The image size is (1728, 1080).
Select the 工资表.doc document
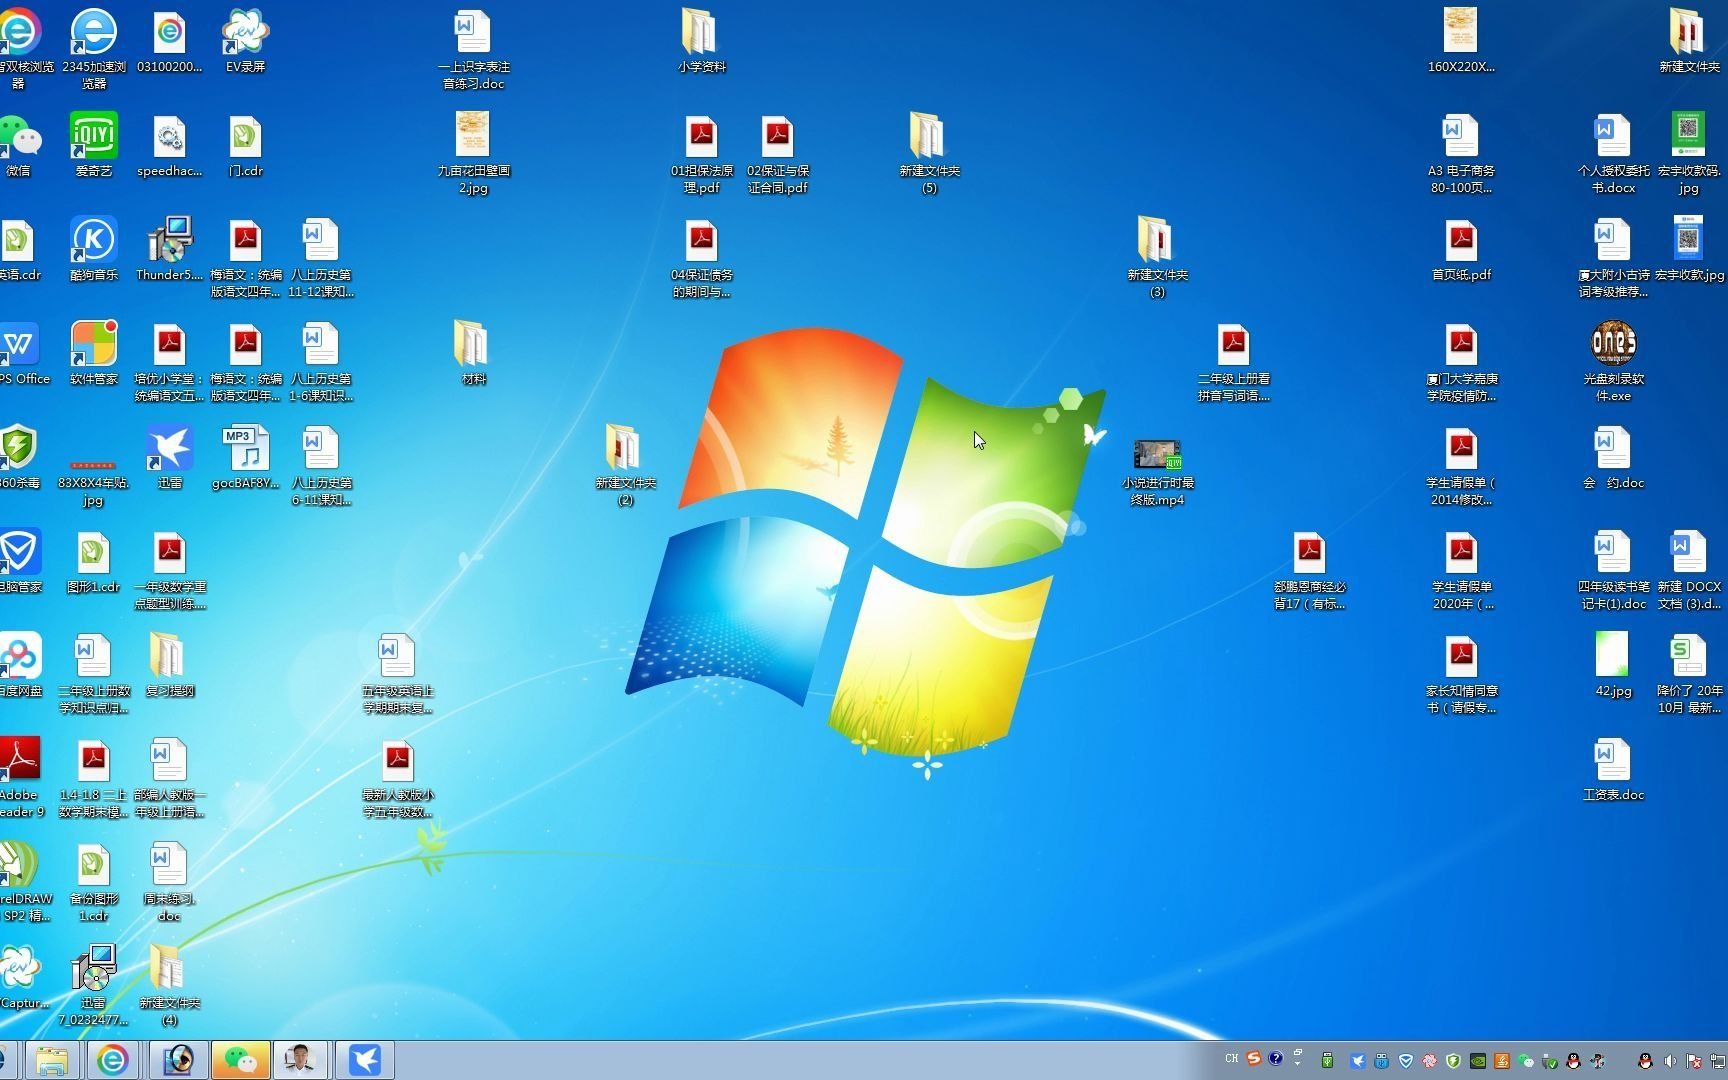pos(1613,769)
